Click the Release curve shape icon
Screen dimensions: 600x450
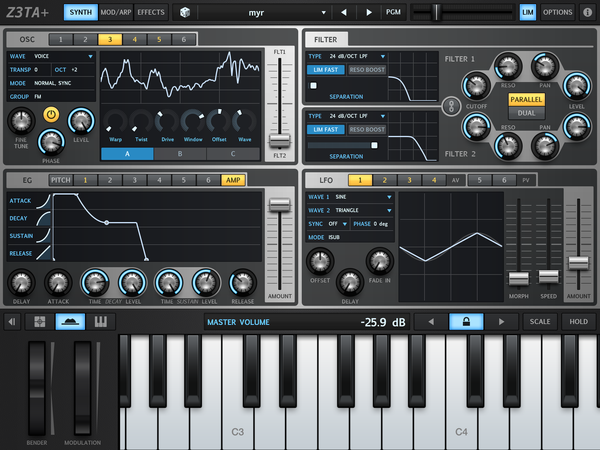[x=43, y=253]
